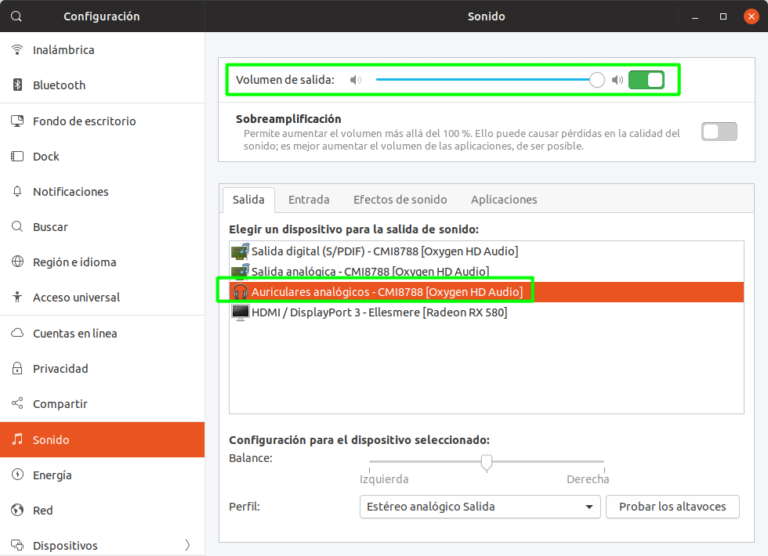Click the headphones icon for Auriculares analógicos
The height and width of the screenshot is (556, 768).
pos(240,291)
